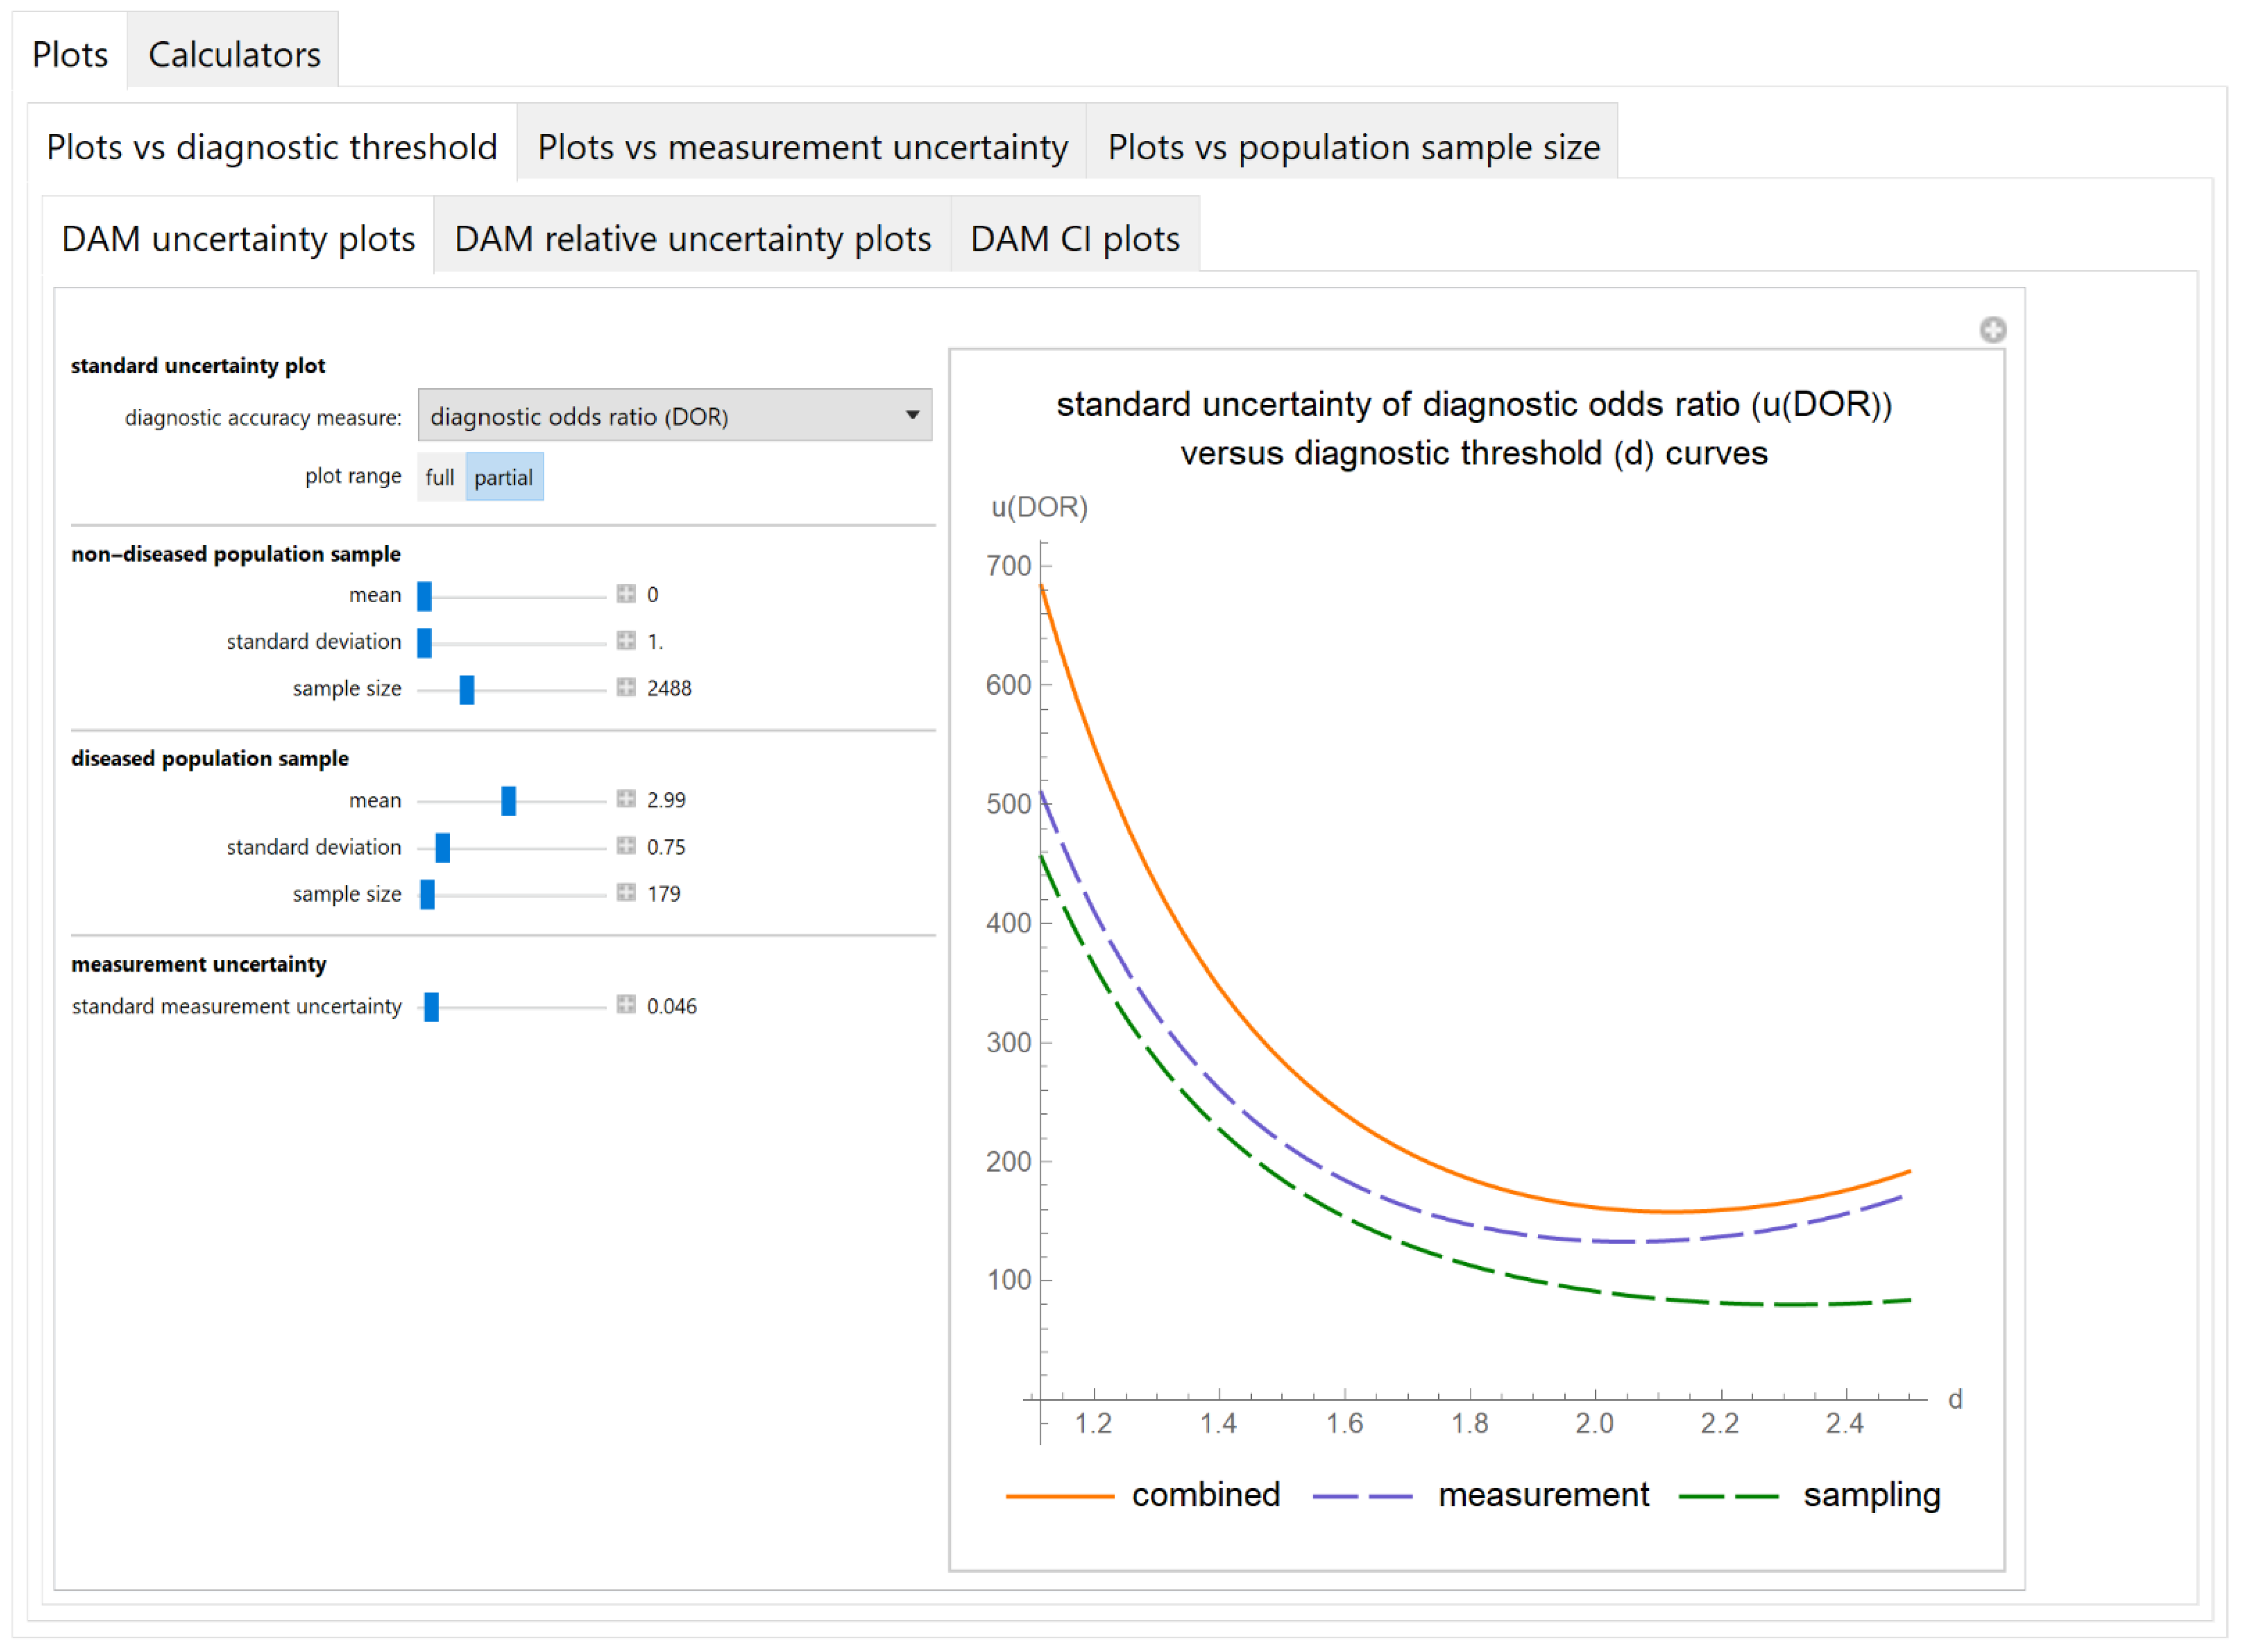
Task: Expand the standard measurement uncertainty plus icon
Action: [x=626, y=1004]
